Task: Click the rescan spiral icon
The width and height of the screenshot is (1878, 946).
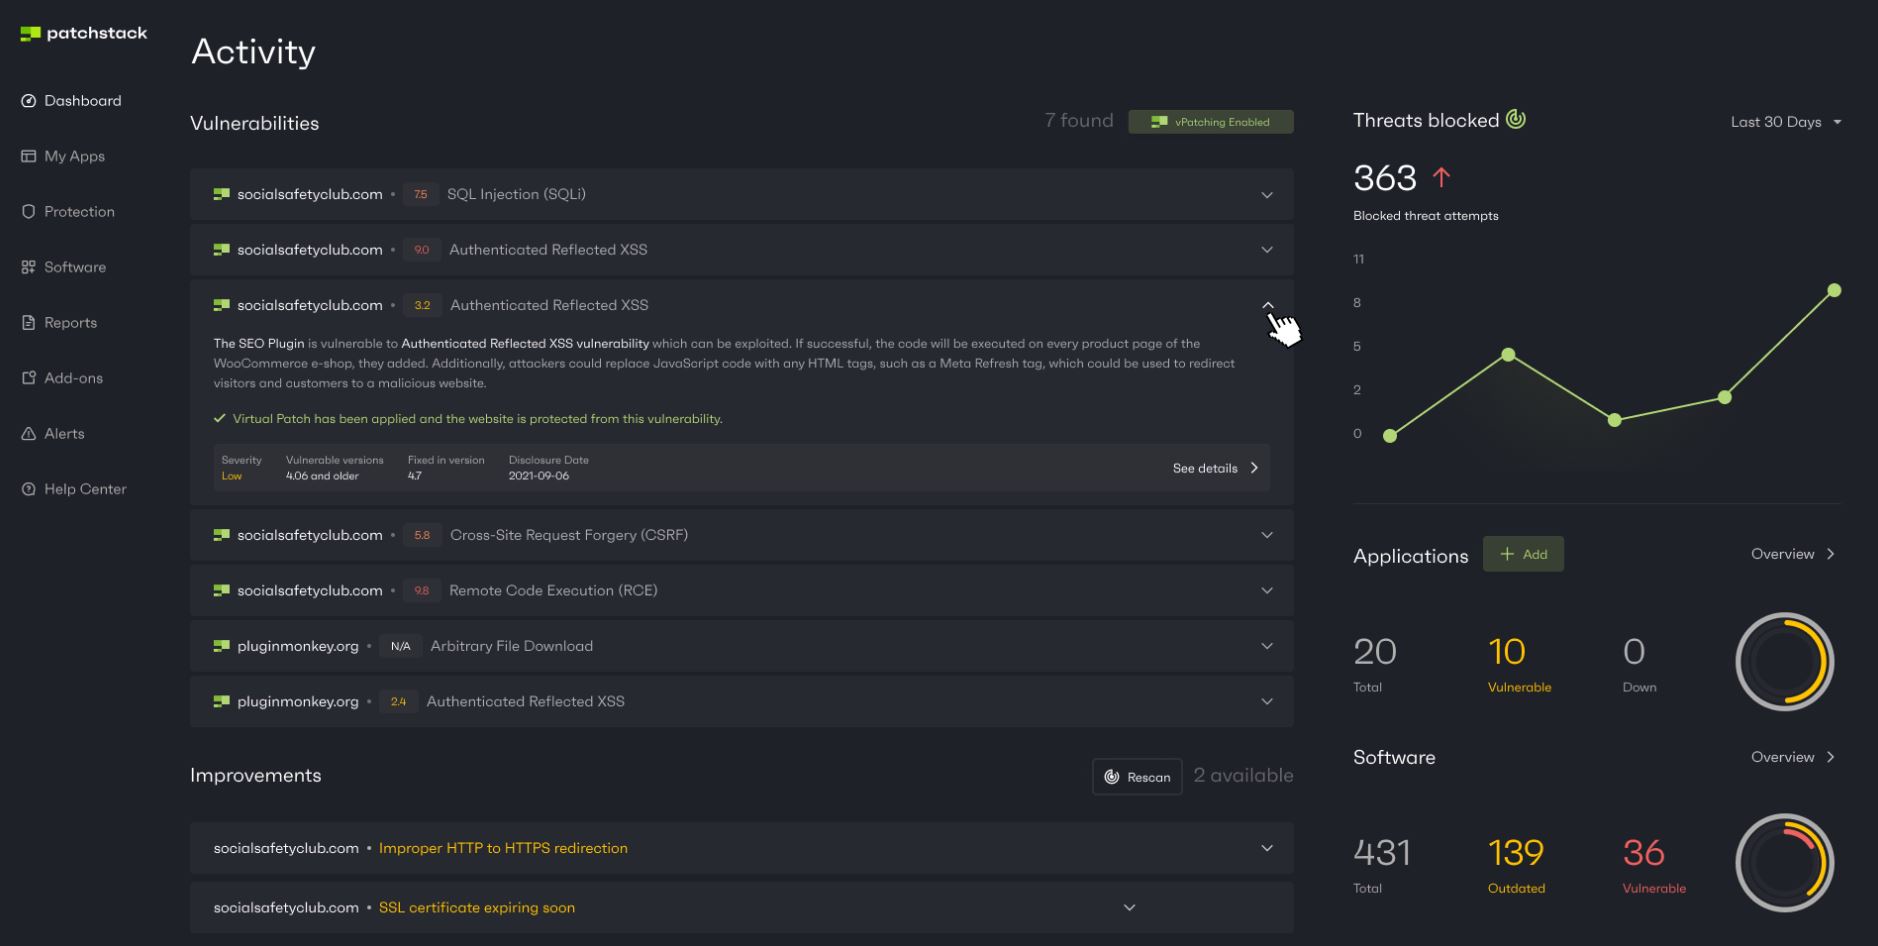Action: coord(1111,777)
